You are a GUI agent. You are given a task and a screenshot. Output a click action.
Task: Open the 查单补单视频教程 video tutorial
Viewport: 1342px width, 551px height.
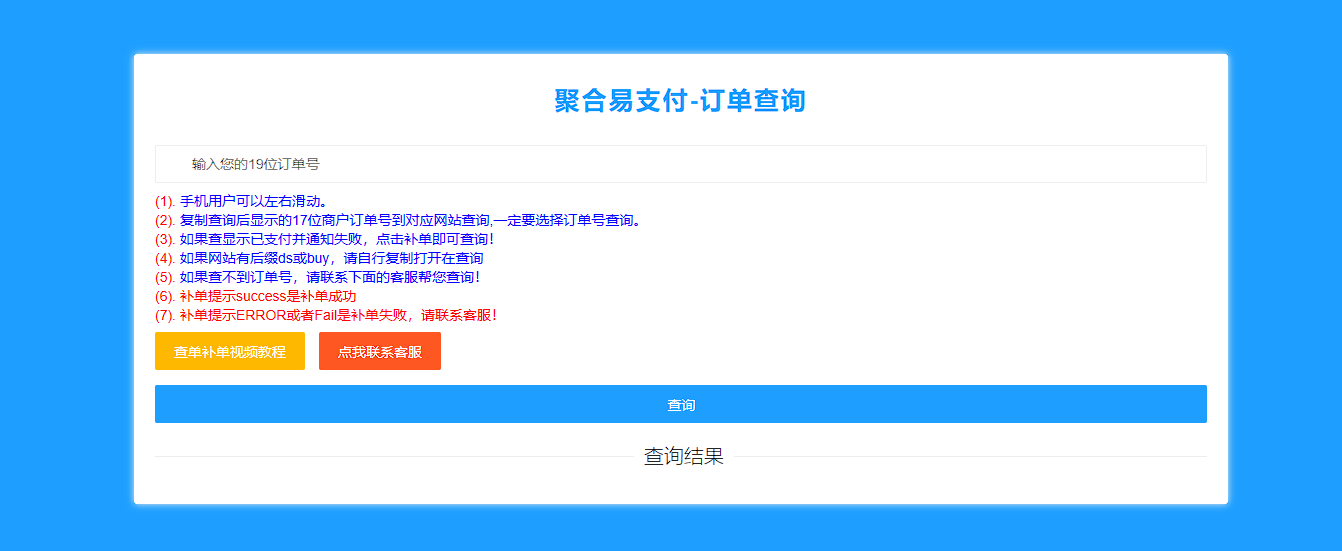[x=230, y=352]
